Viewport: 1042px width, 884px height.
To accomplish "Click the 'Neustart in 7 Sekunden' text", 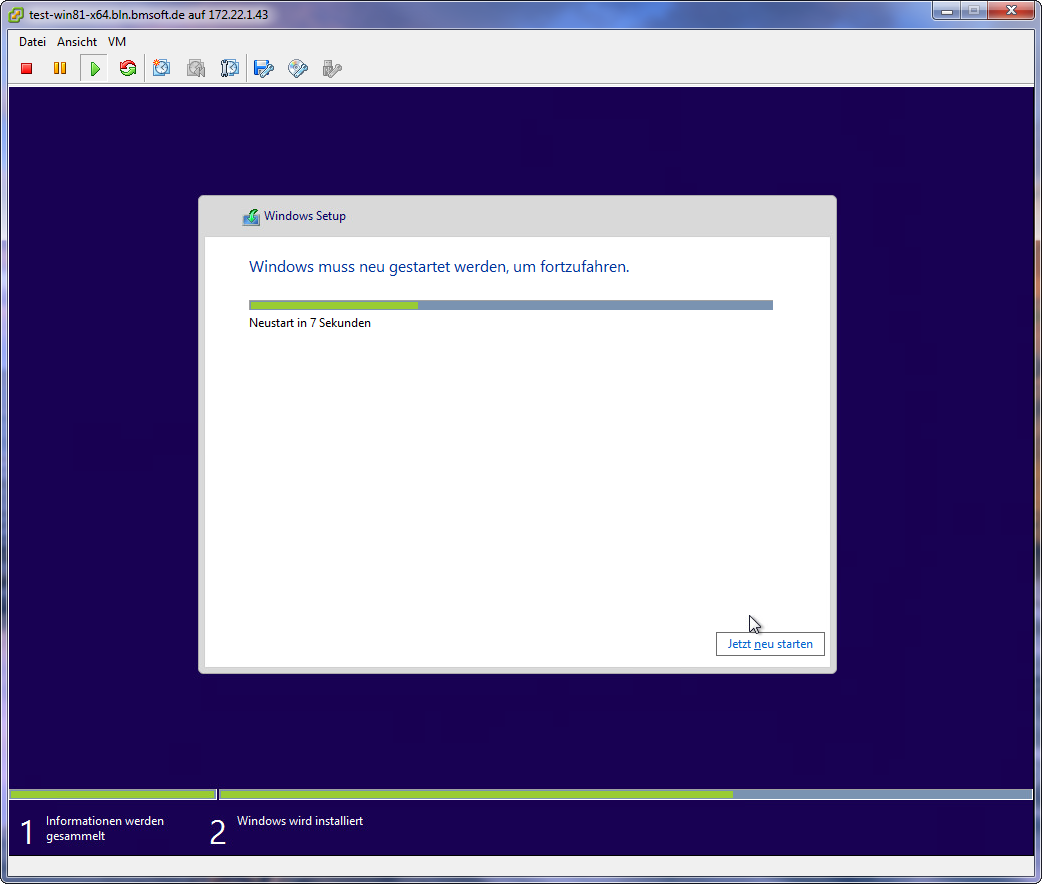I will click(310, 323).
